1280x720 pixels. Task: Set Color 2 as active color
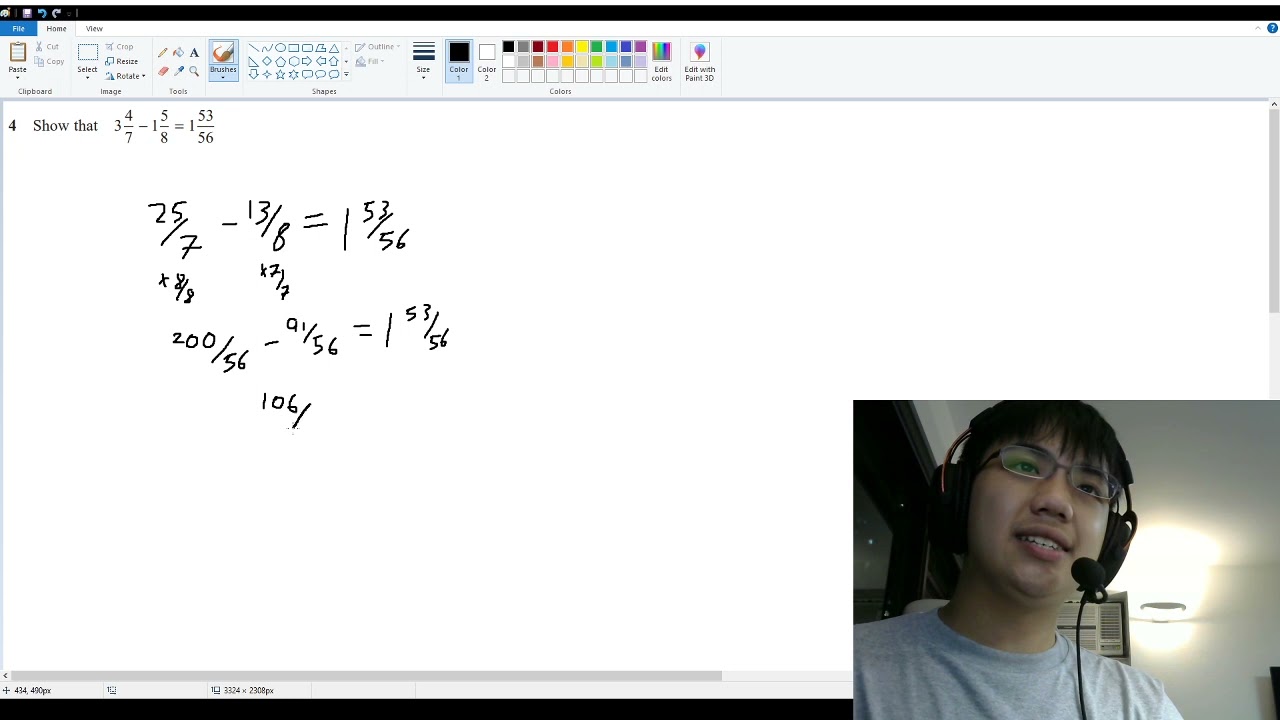487,62
